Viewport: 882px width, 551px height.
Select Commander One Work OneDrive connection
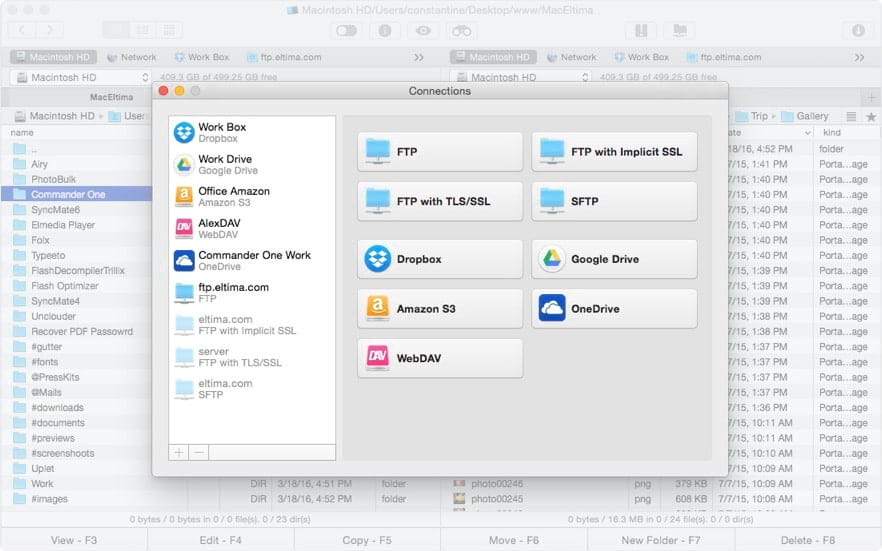coord(252,261)
